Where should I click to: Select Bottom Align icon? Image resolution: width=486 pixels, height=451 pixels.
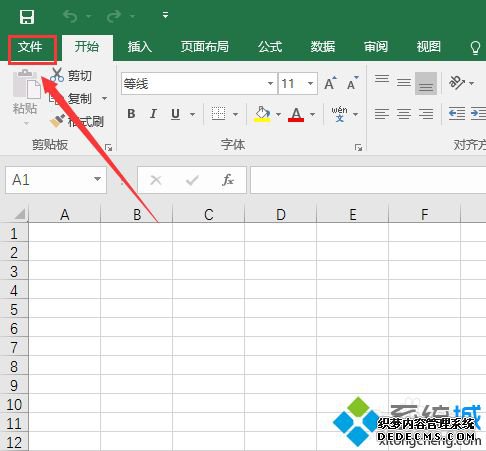click(426, 83)
